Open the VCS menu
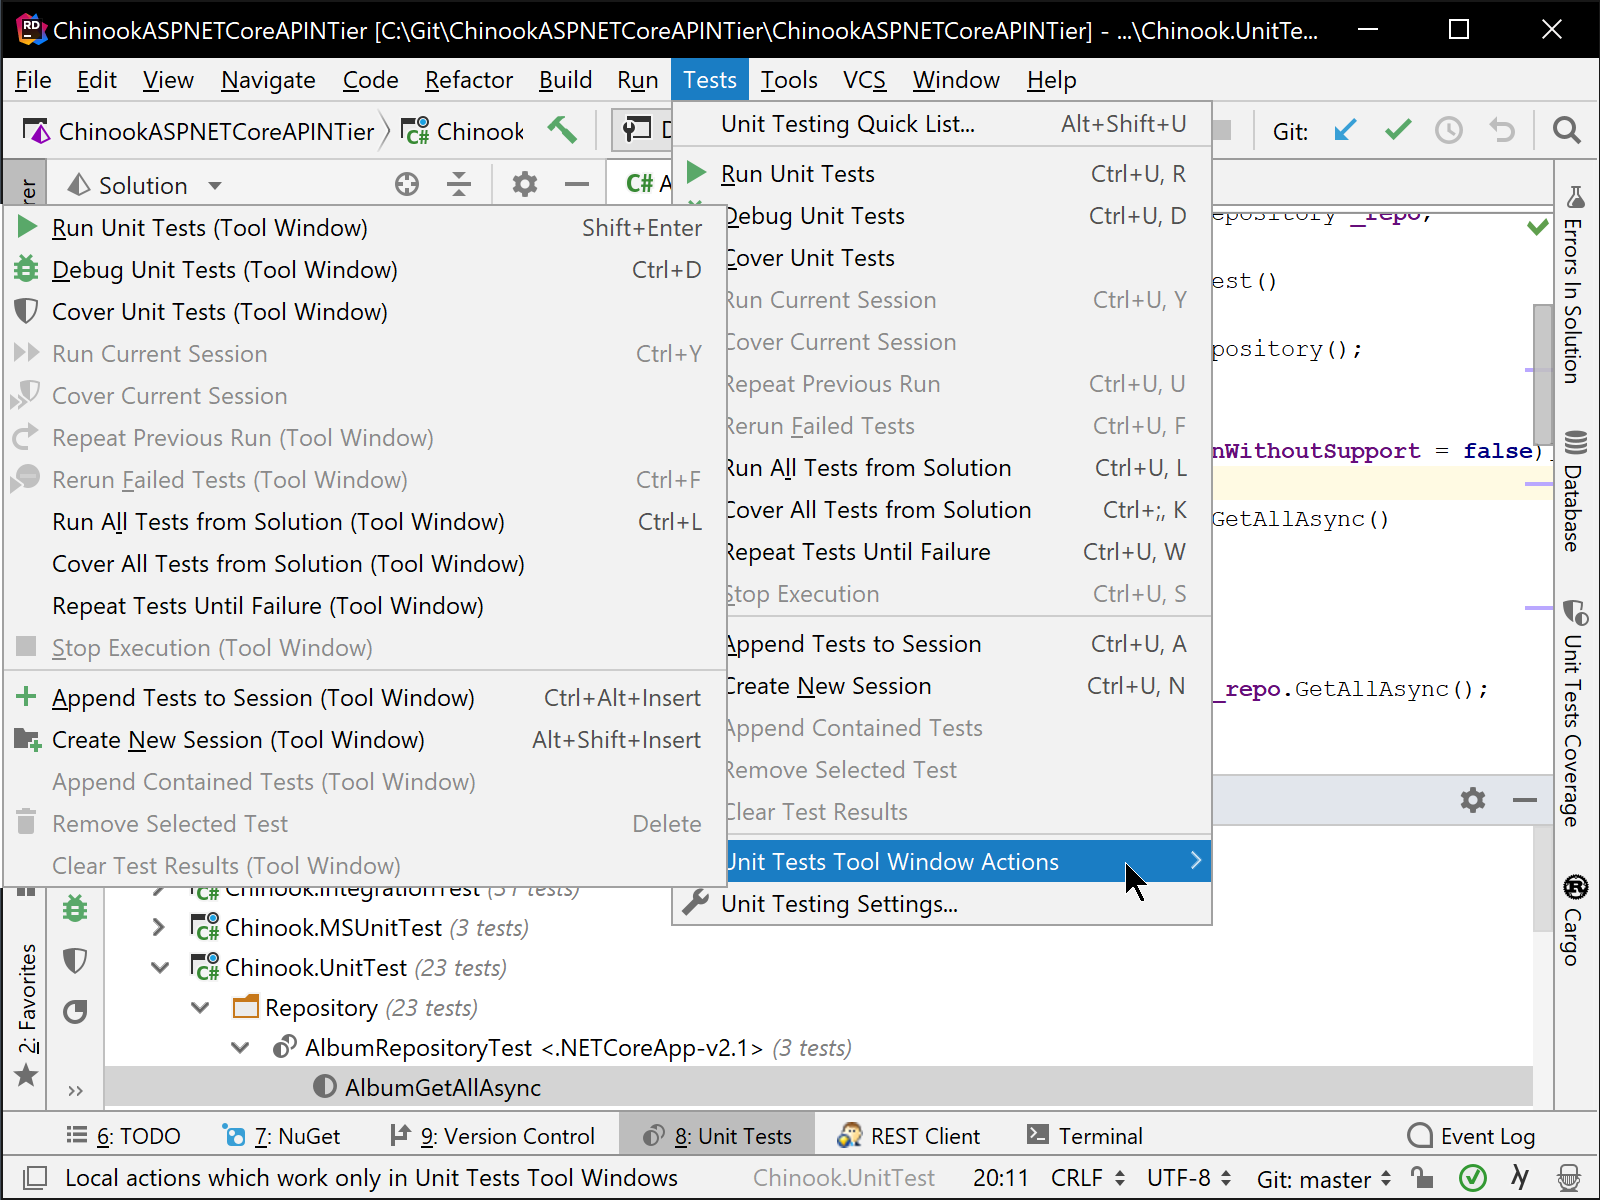This screenshot has width=1600, height=1200. [864, 80]
